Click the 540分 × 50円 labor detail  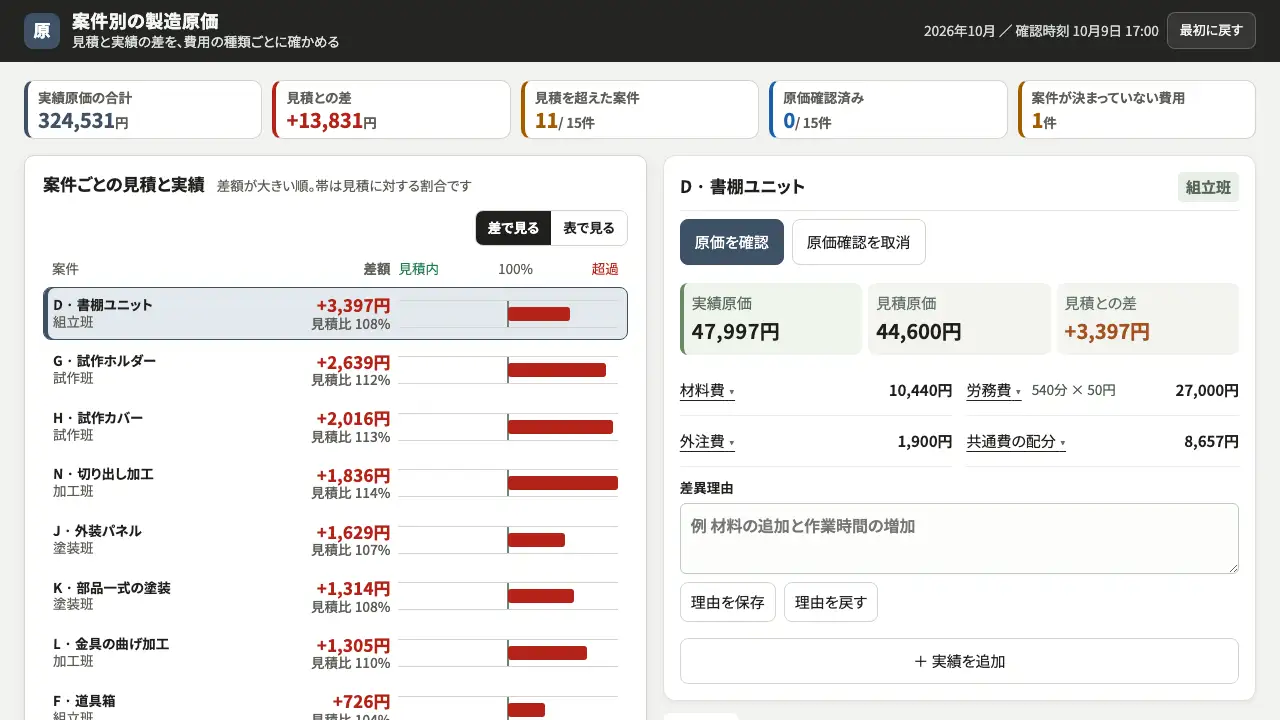1073,391
